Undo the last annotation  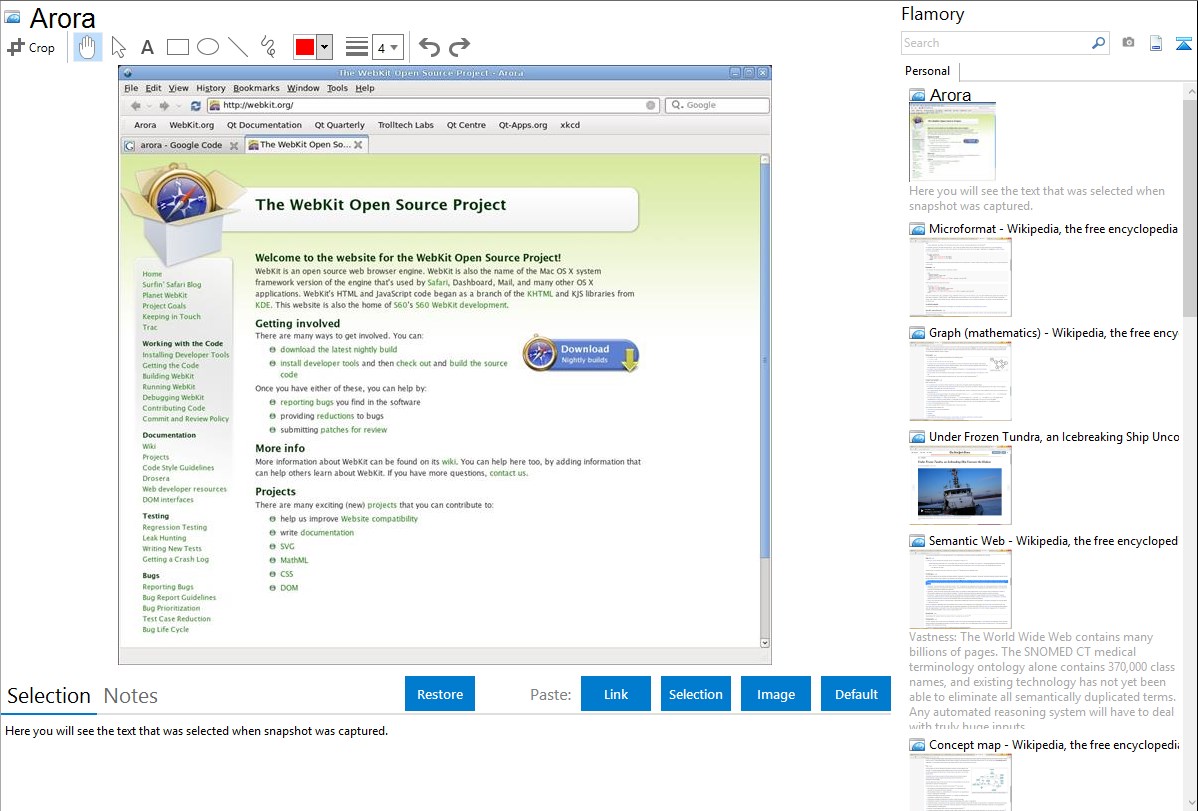click(429, 47)
